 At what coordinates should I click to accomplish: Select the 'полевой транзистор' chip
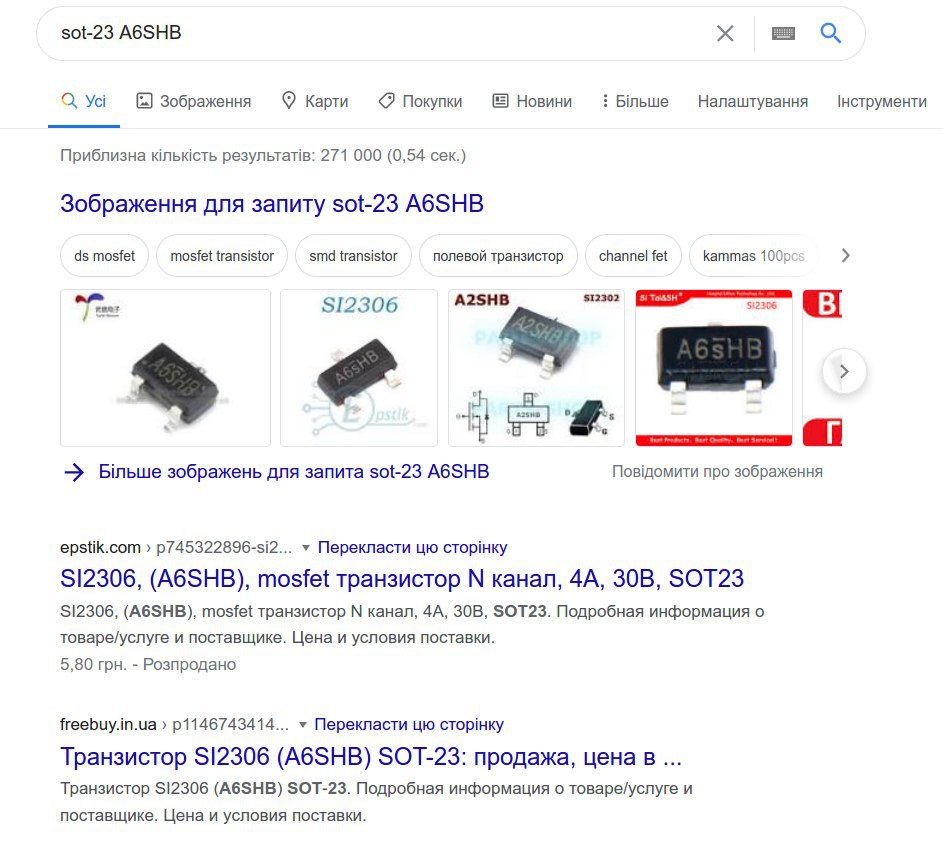[498, 256]
